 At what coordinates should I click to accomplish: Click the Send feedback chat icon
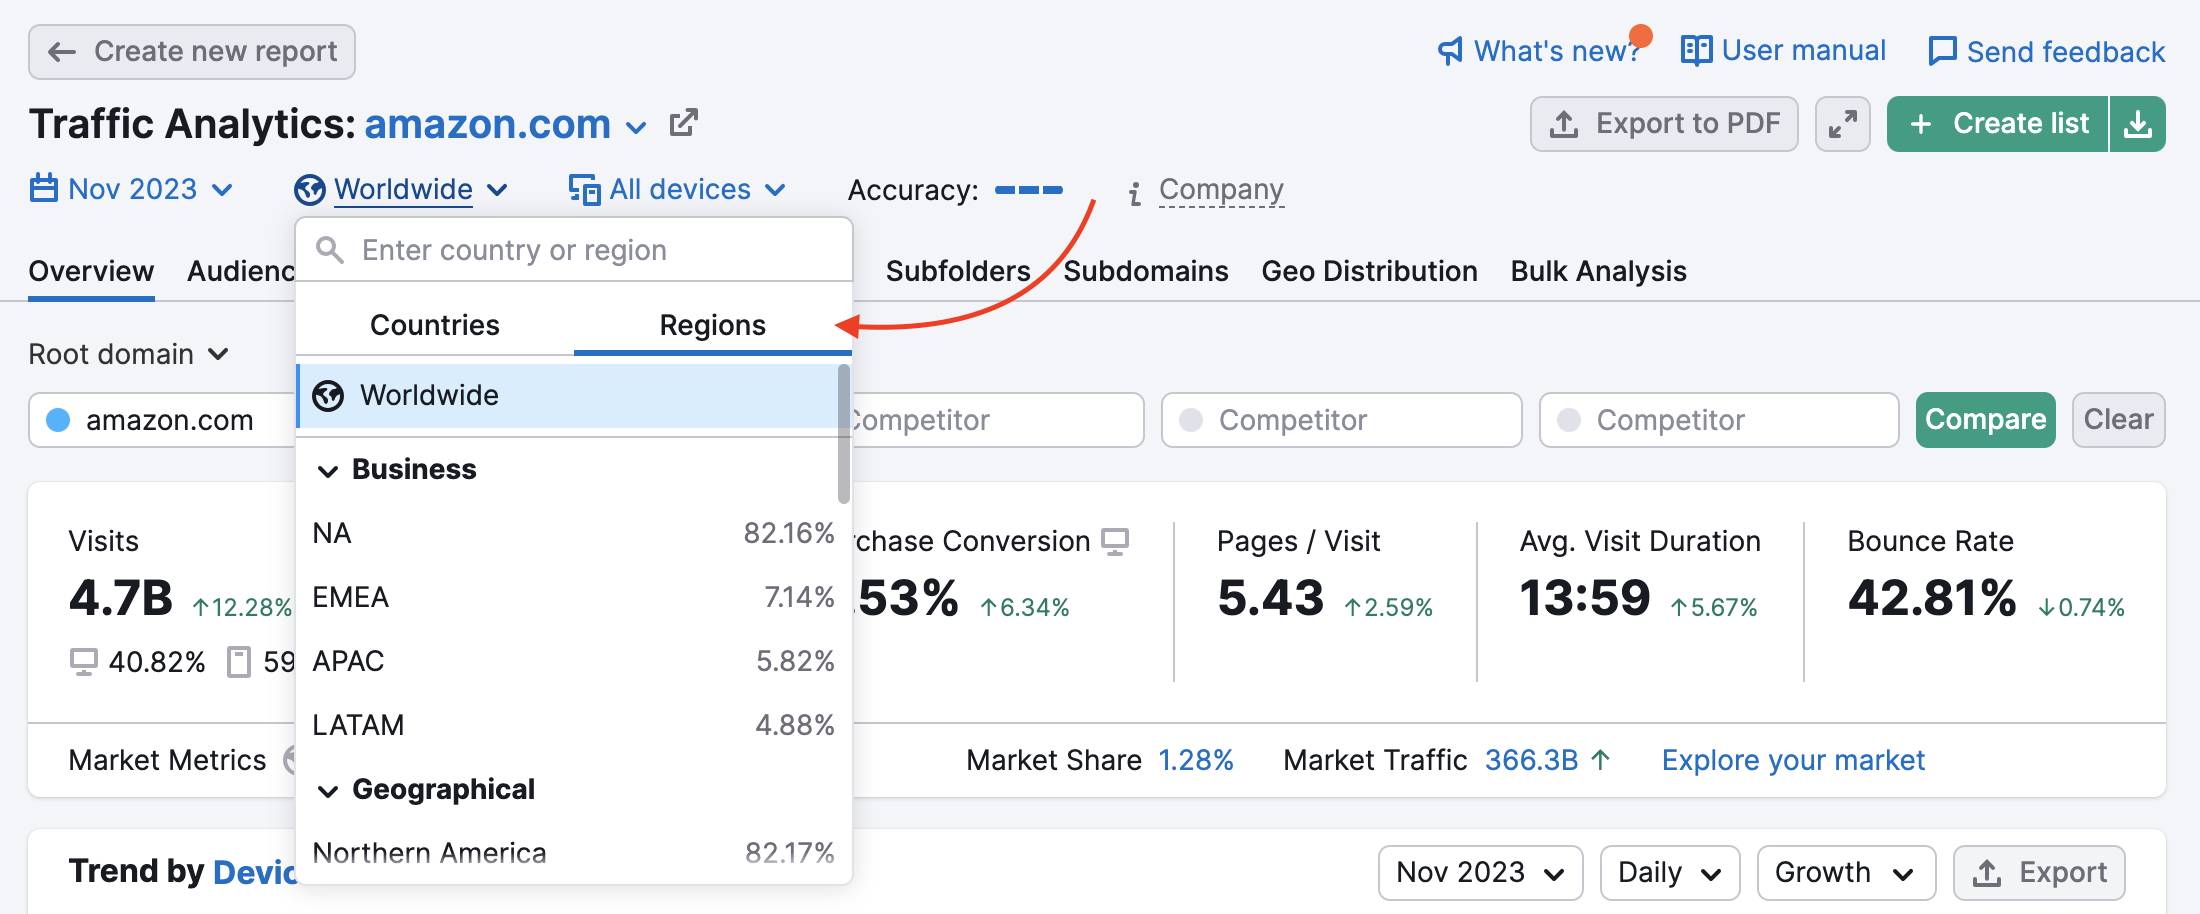1942,51
